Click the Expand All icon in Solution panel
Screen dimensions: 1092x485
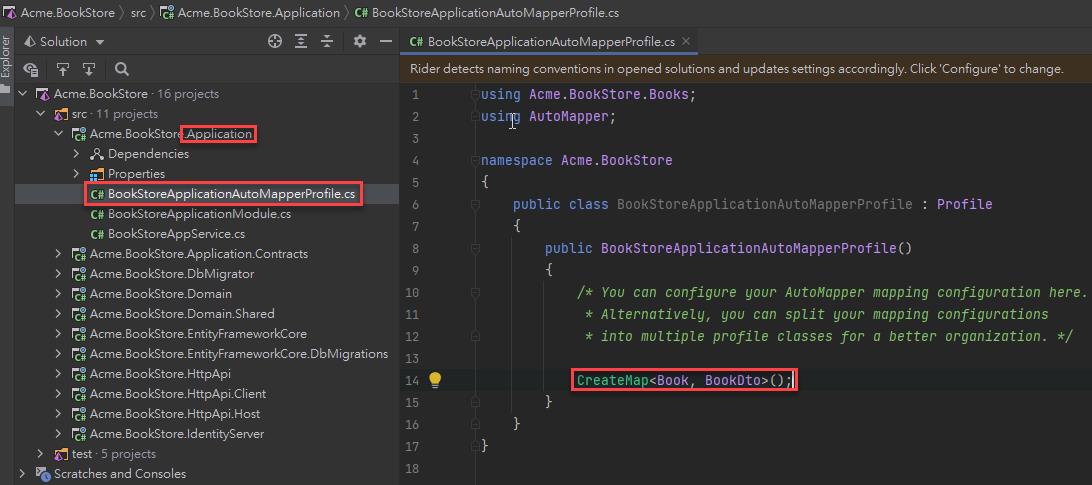[301, 42]
